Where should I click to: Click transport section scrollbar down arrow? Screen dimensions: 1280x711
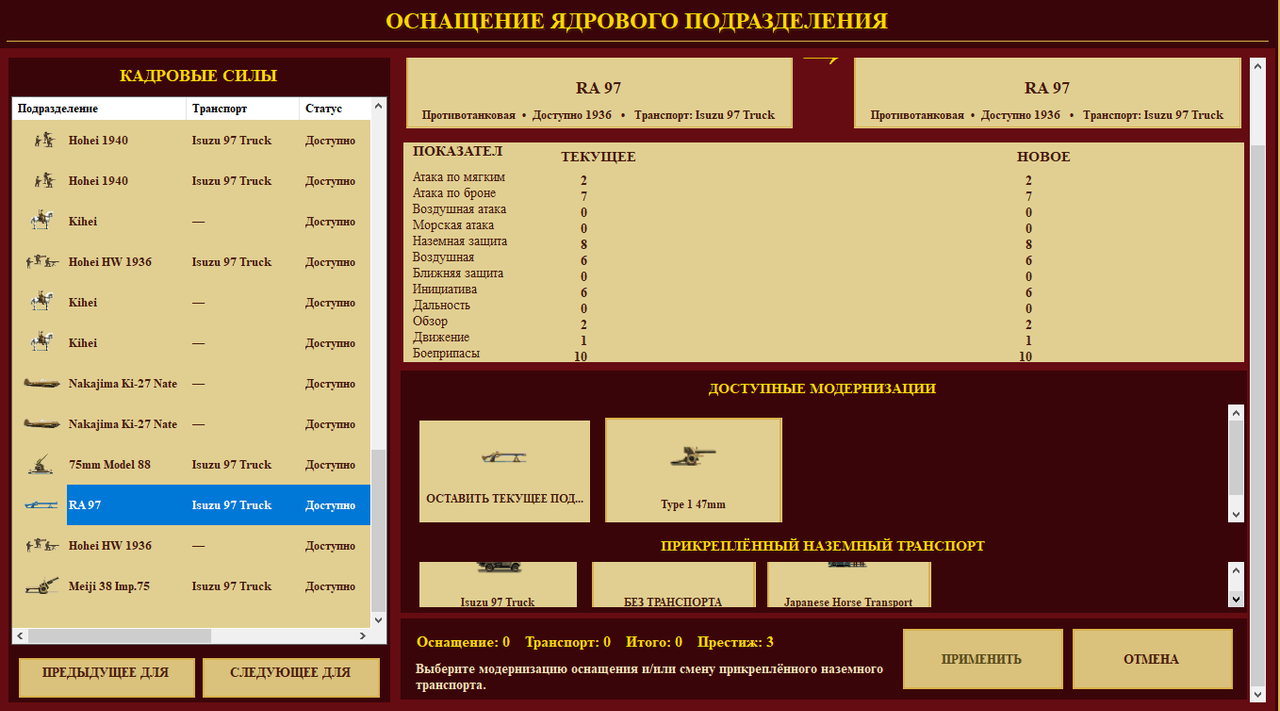[1235, 598]
